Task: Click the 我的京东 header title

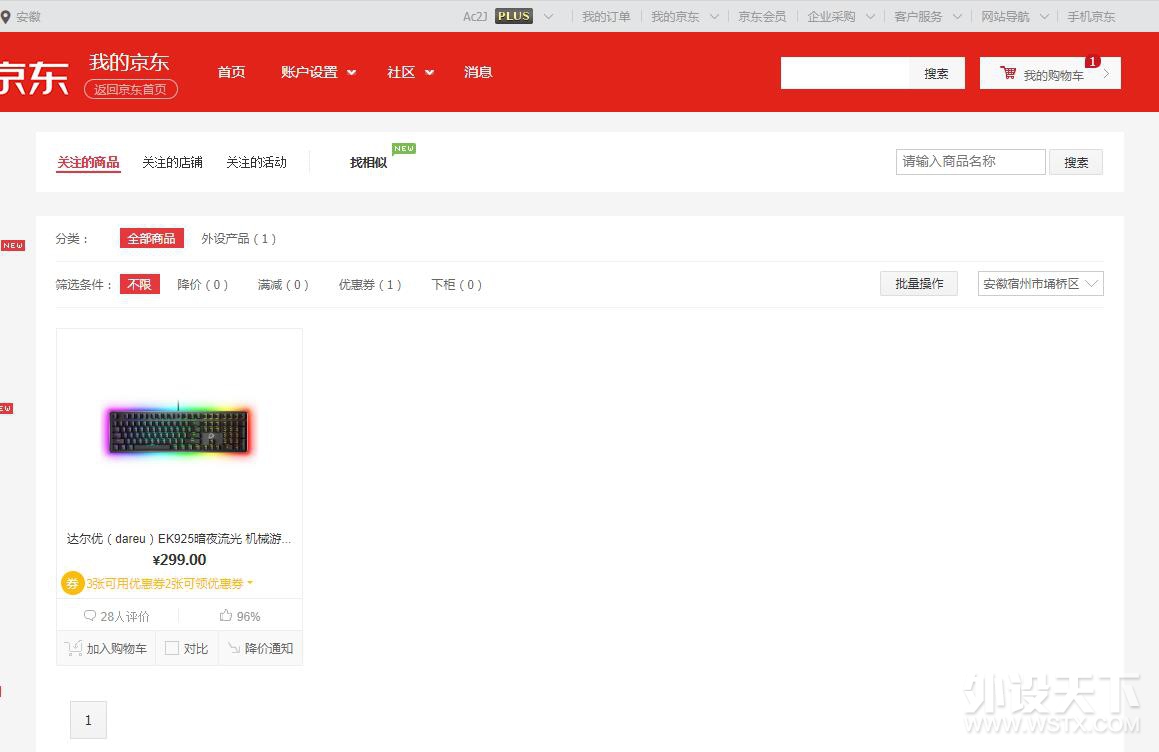Action: coord(129,62)
